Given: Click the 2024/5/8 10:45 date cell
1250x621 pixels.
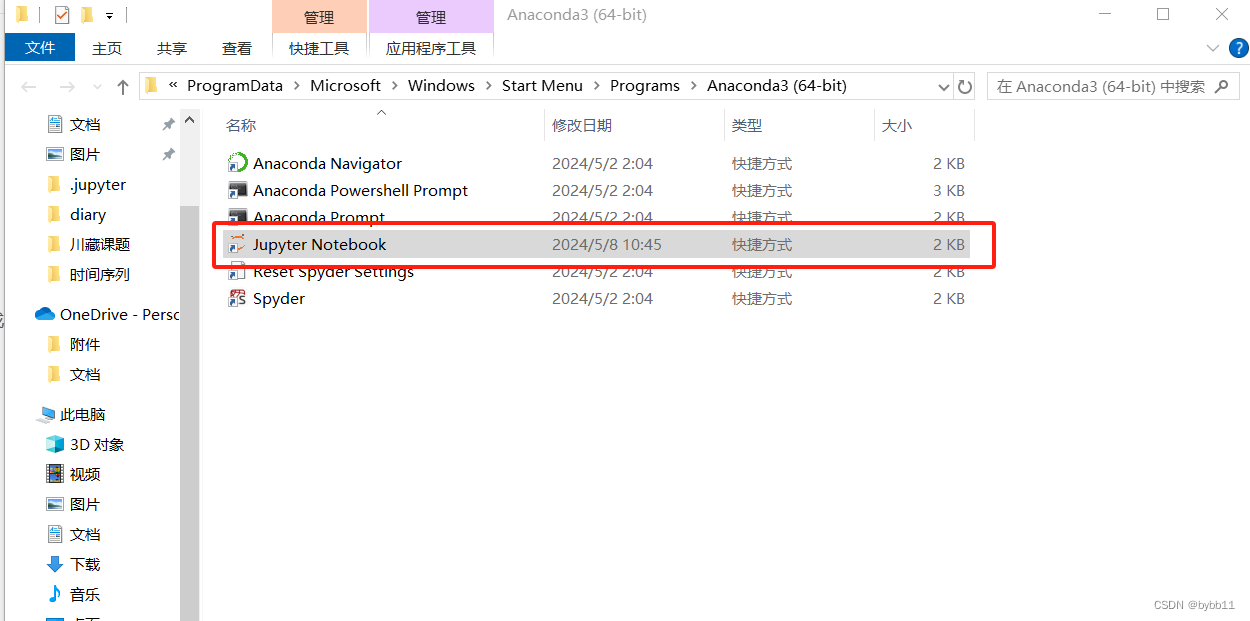Looking at the screenshot, I should tap(607, 244).
